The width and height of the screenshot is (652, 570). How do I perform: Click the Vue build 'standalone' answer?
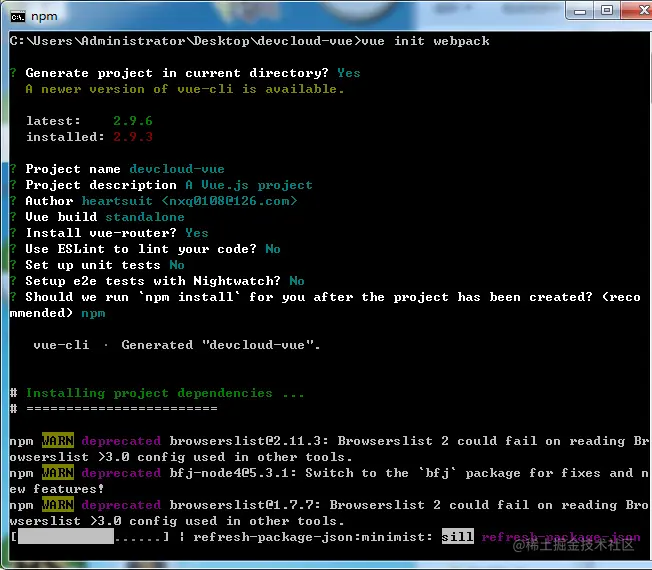(145, 217)
